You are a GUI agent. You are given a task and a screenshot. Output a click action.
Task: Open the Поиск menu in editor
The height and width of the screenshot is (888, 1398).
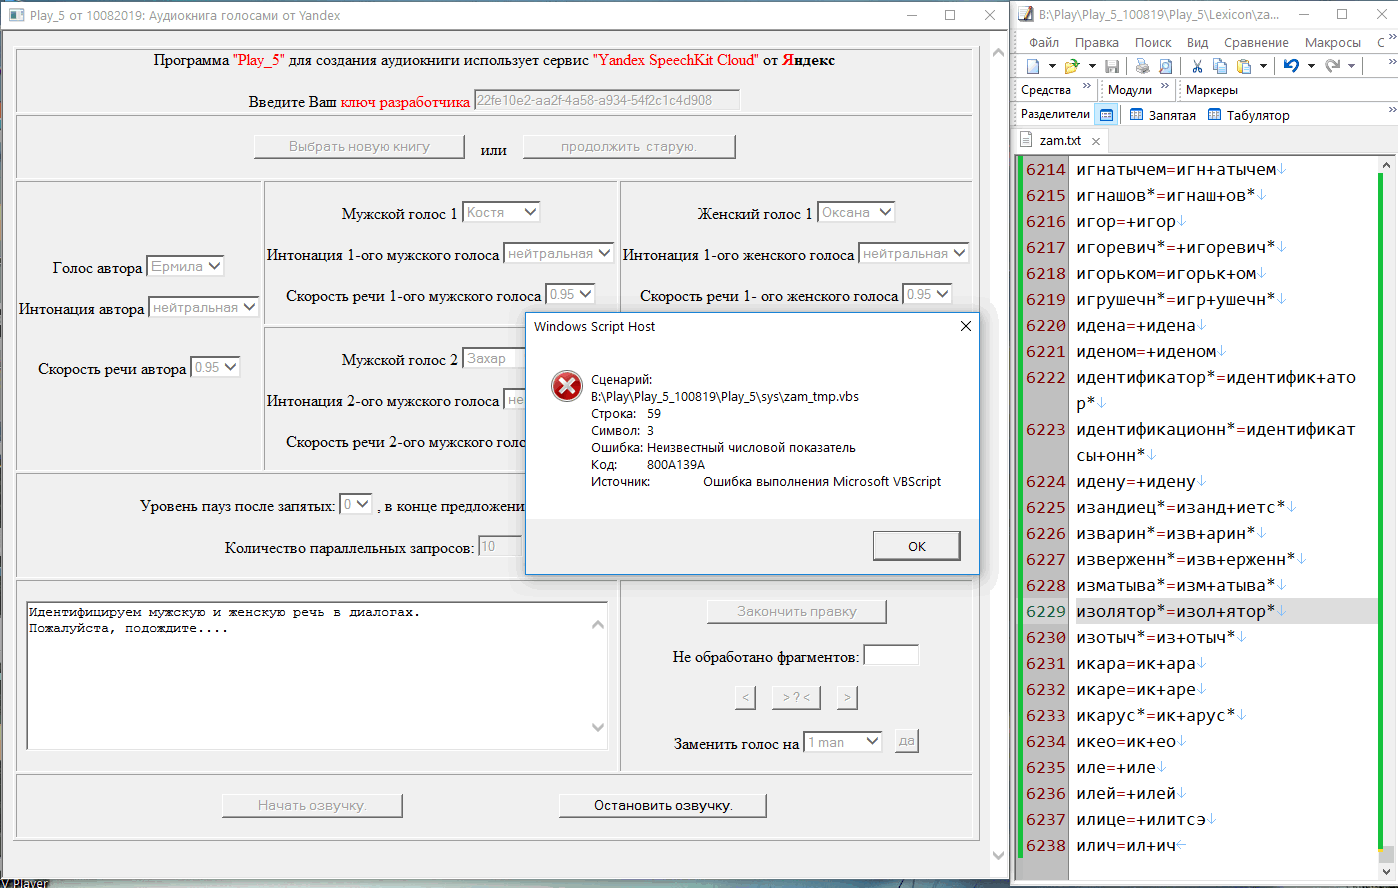(1152, 42)
